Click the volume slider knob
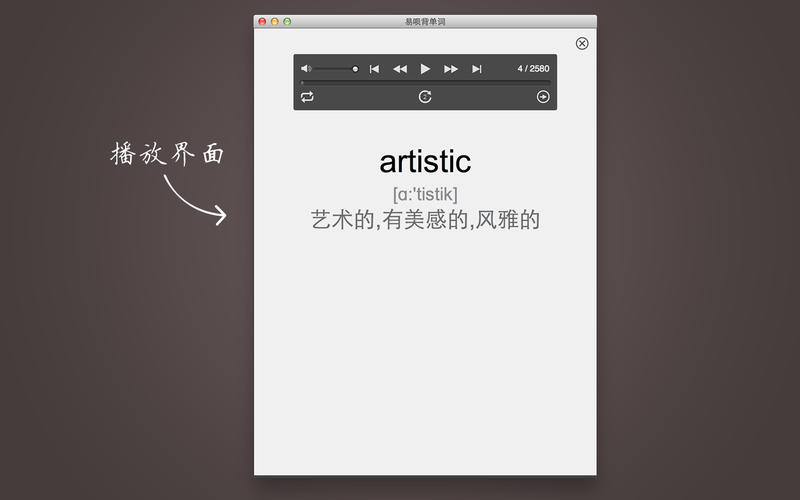Viewport: 800px width, 500px height. pos(355,69)
